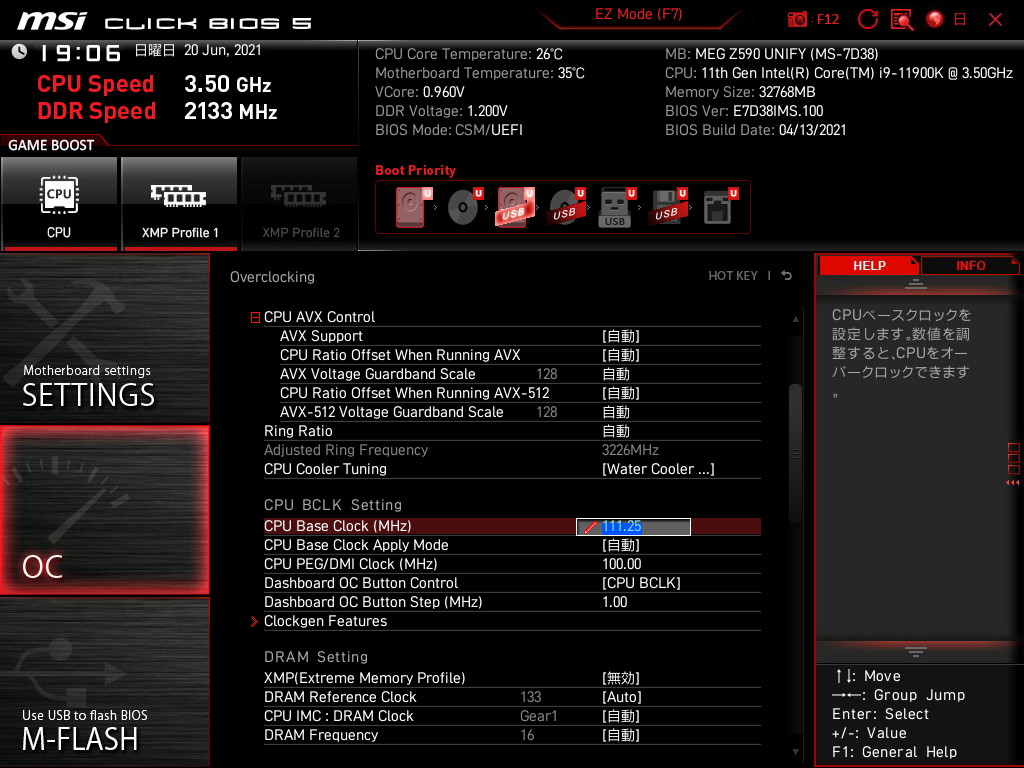1024x768 pixels.
Task: Click scrollbar down arrow in settings list
Action: click(795, 752)
